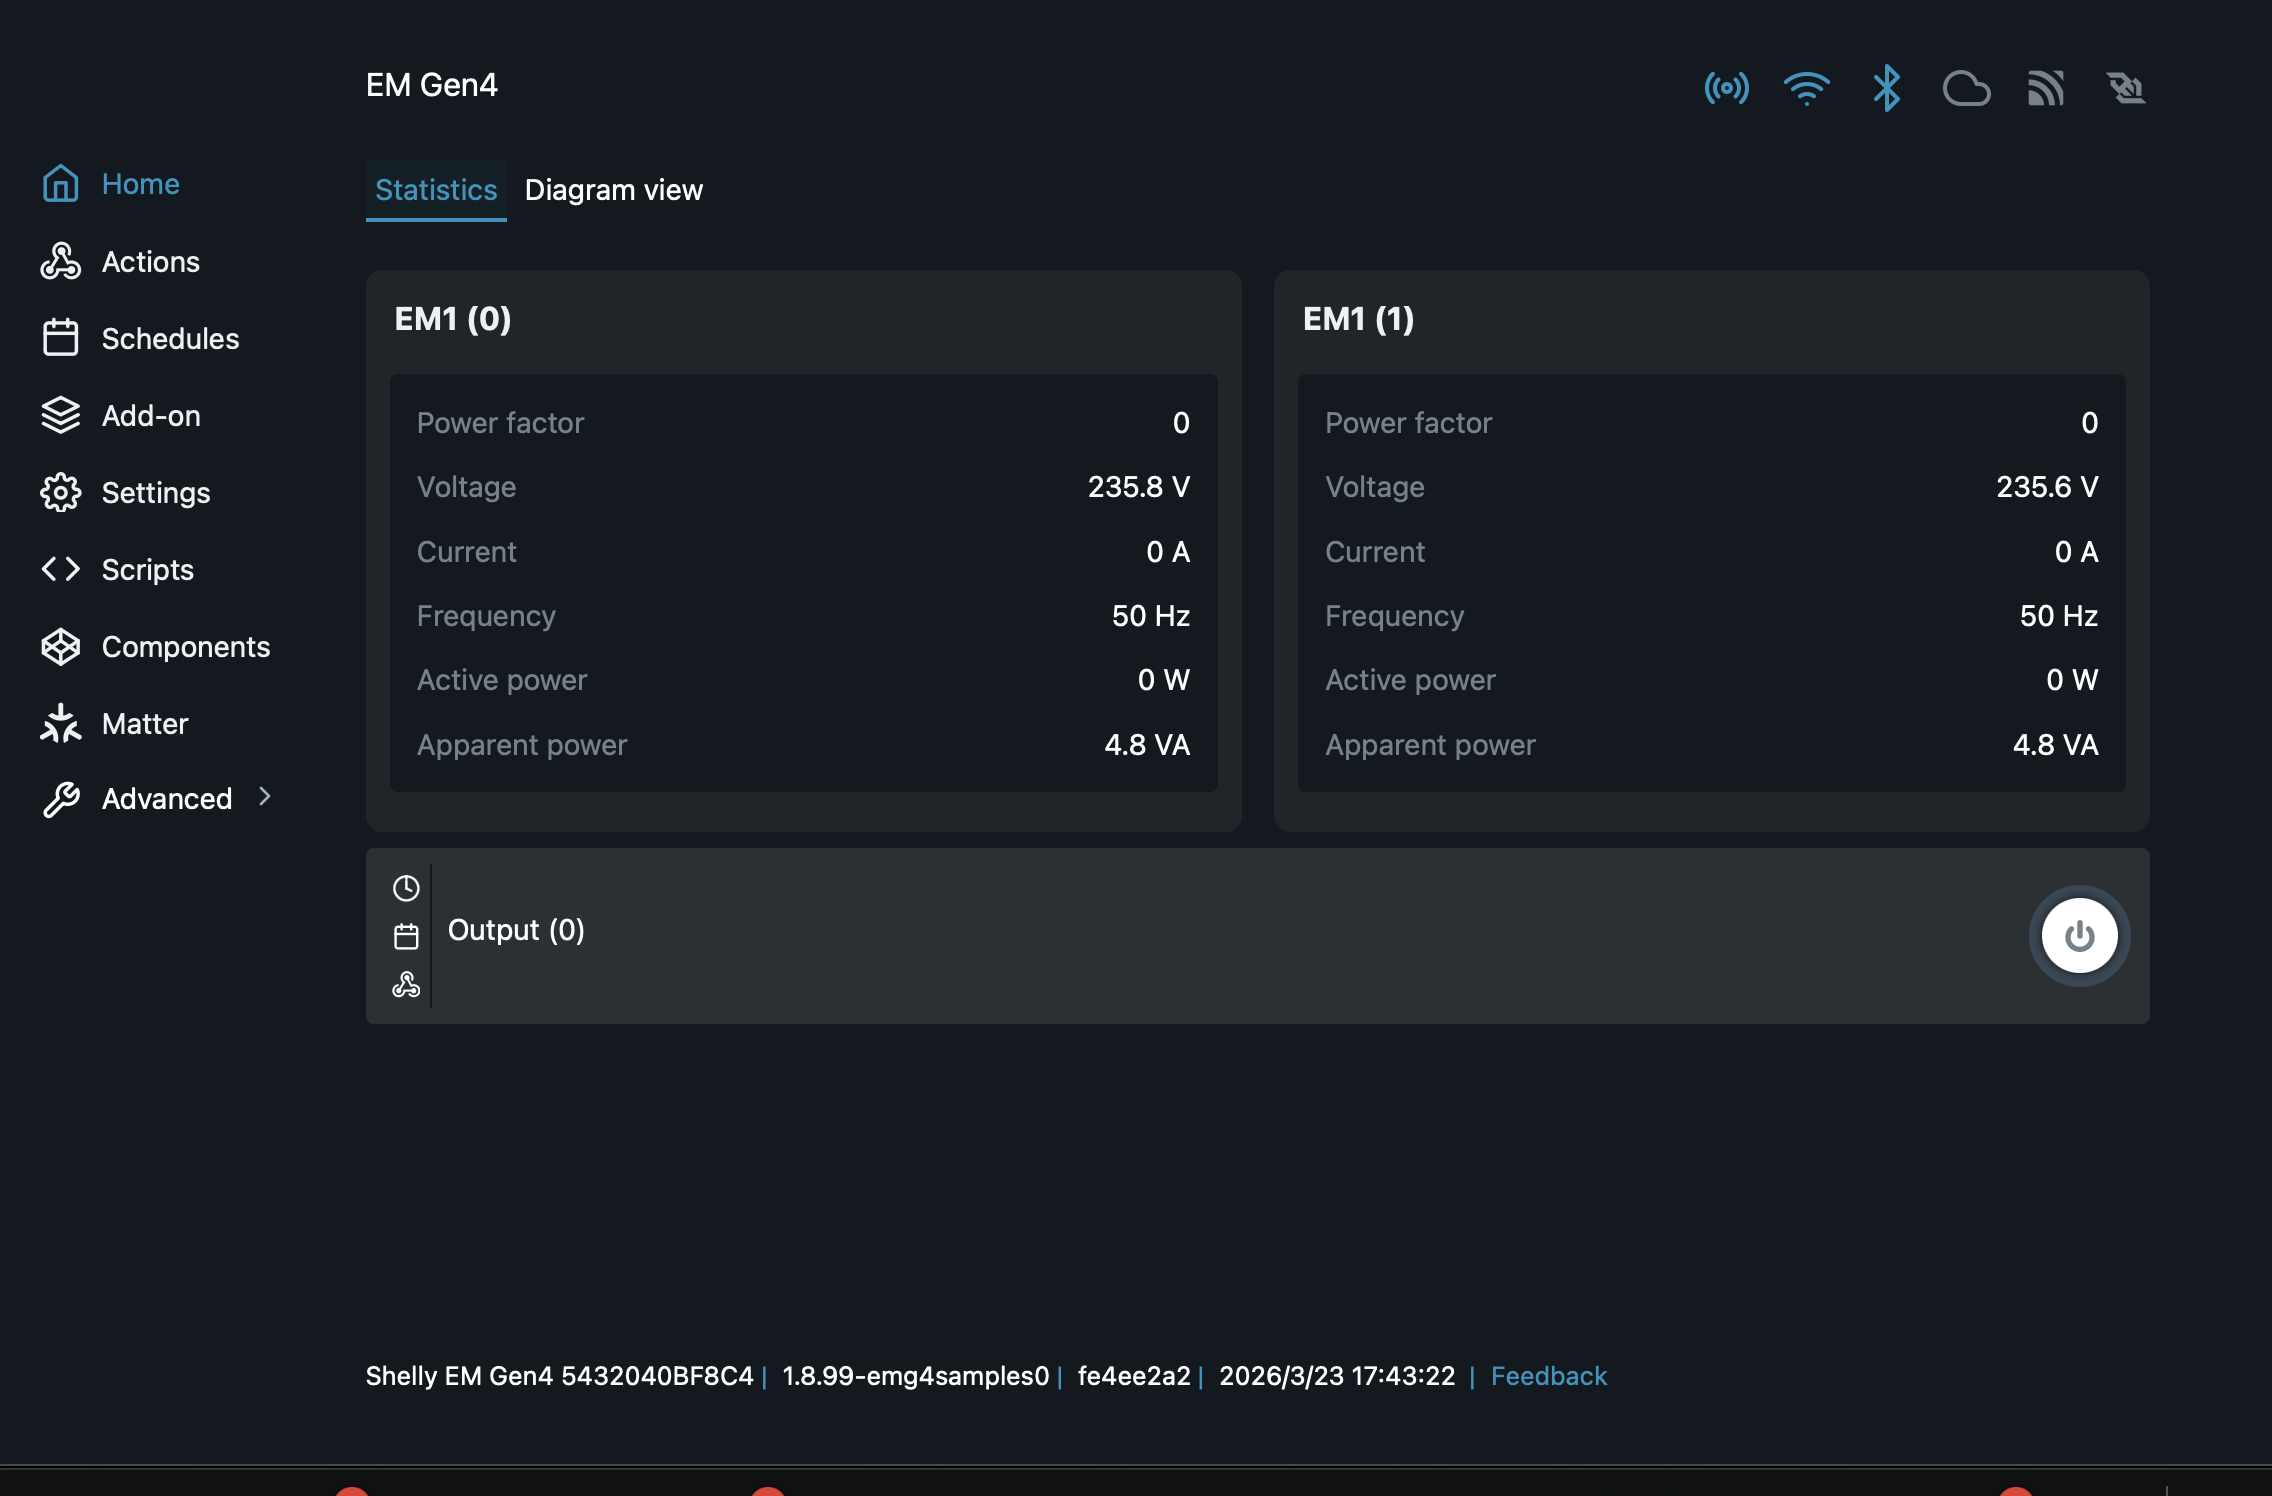Screen dimensions: 2272x1496
Task: Click the build hash fe4ee2a2 text
Action: pos(1134,1376)
